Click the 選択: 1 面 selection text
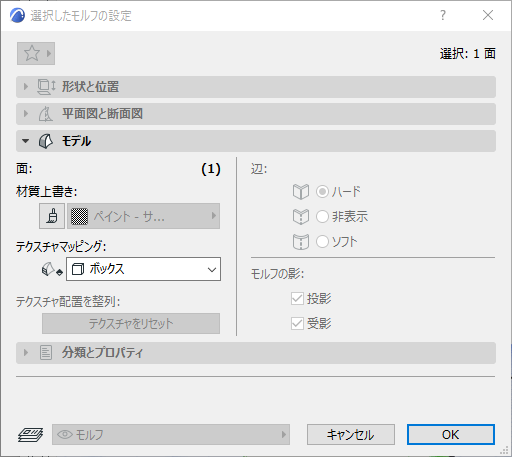Viewport: 512px width, 457px height. pyautogui.click(x=468, y=54)
